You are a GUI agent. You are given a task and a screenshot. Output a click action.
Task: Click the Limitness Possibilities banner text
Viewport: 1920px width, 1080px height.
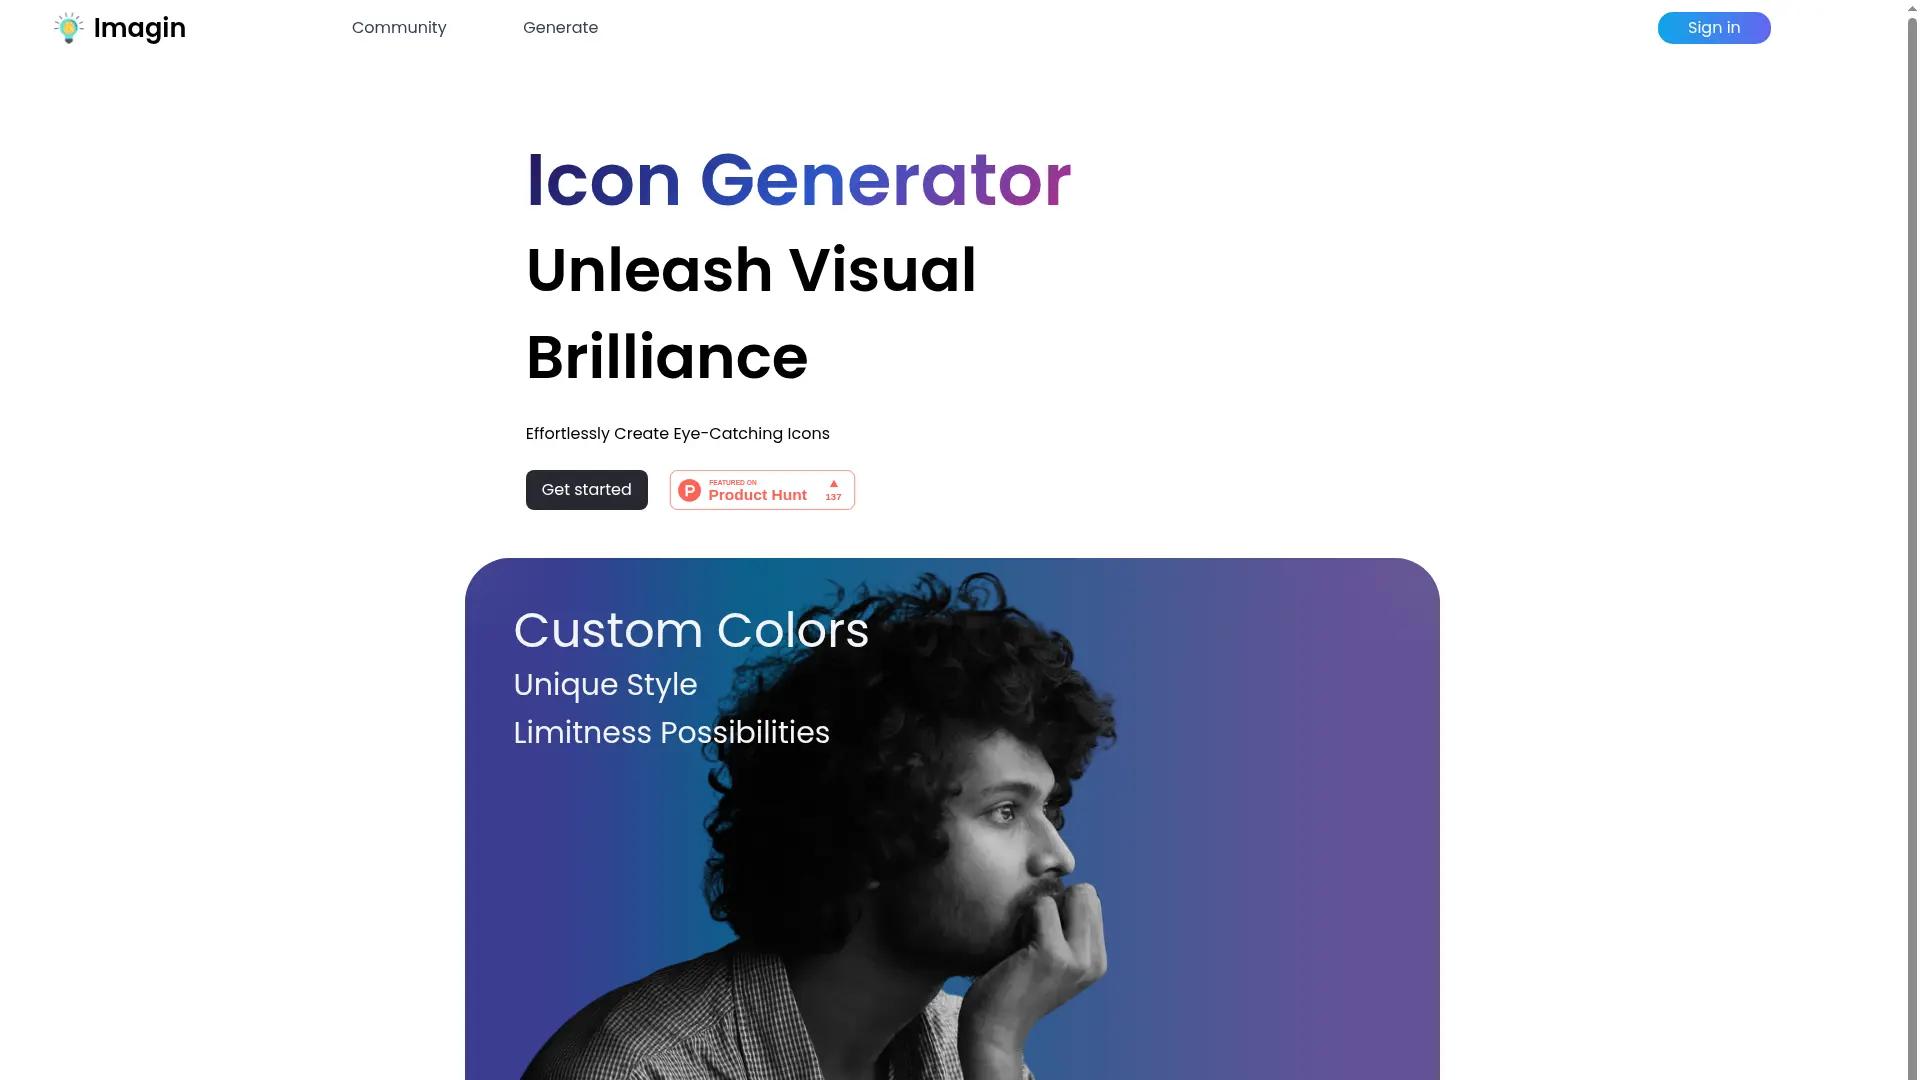671,733
